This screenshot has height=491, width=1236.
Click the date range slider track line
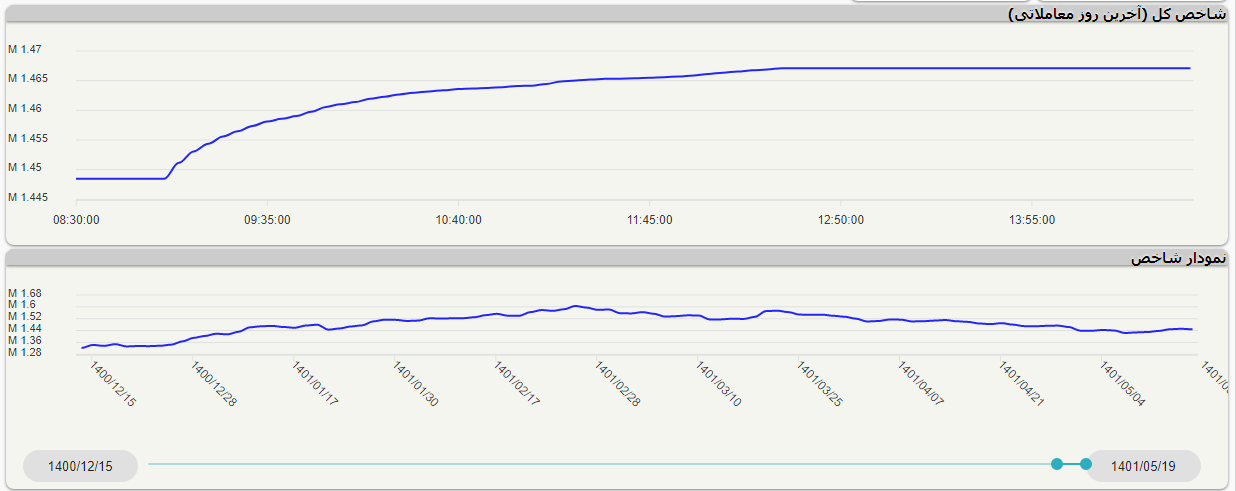600,464
